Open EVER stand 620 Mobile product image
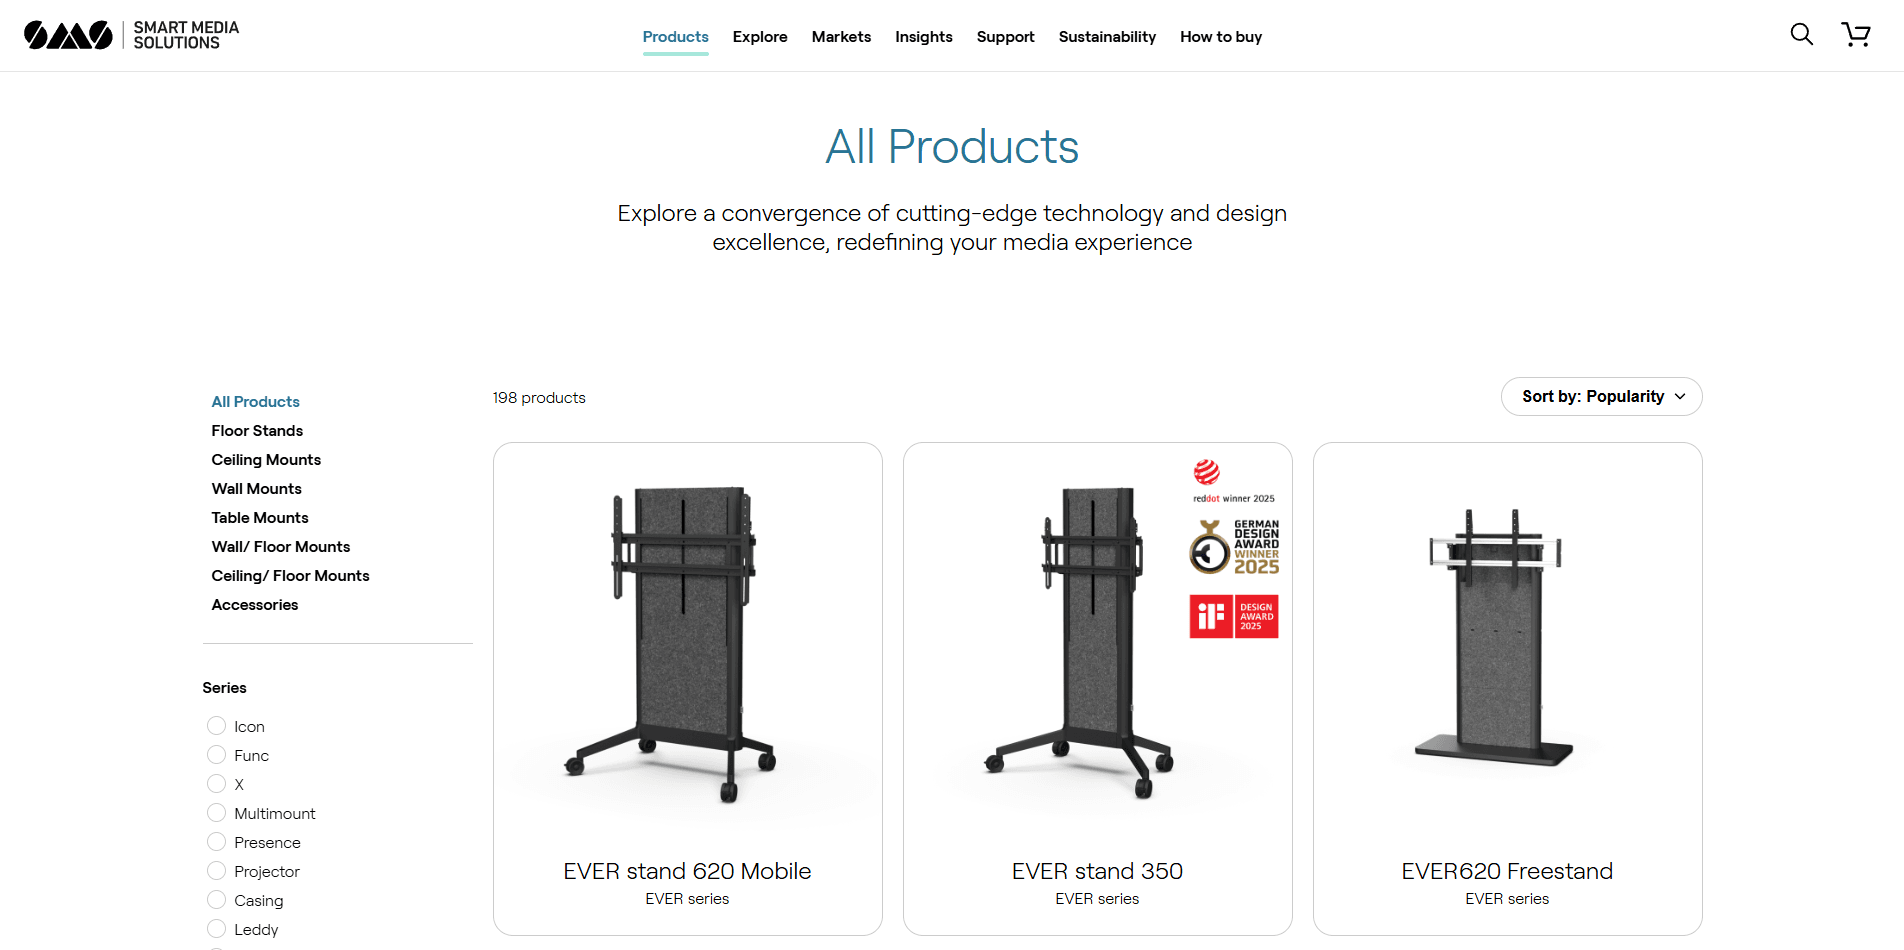This screenshot has height=950, width=1904. (x=688, y=645)
